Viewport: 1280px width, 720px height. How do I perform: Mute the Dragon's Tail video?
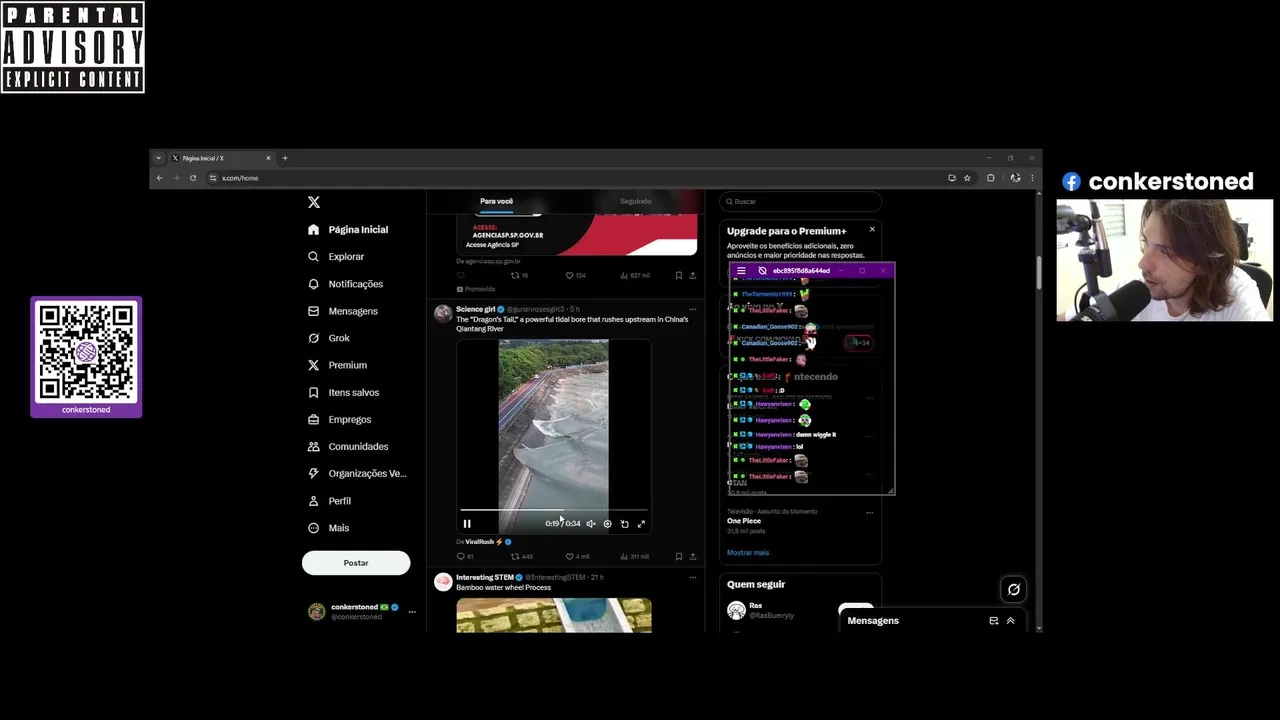[591, 524]
